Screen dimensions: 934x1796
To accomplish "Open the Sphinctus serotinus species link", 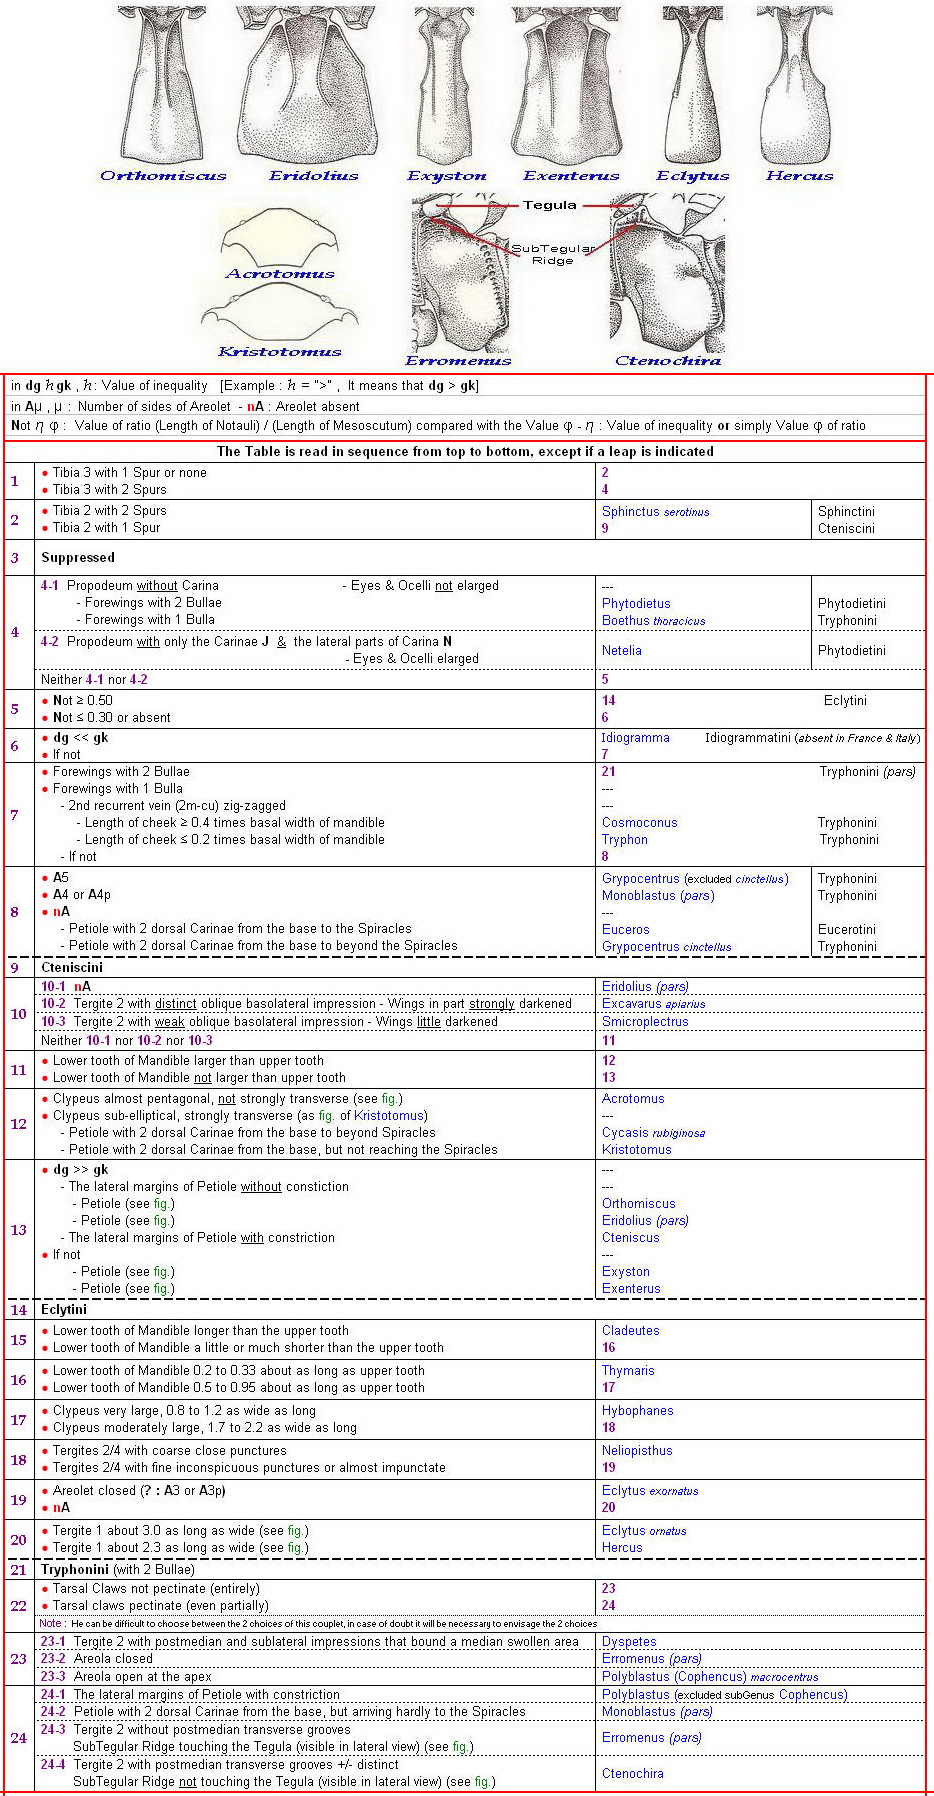I will 655,512.
